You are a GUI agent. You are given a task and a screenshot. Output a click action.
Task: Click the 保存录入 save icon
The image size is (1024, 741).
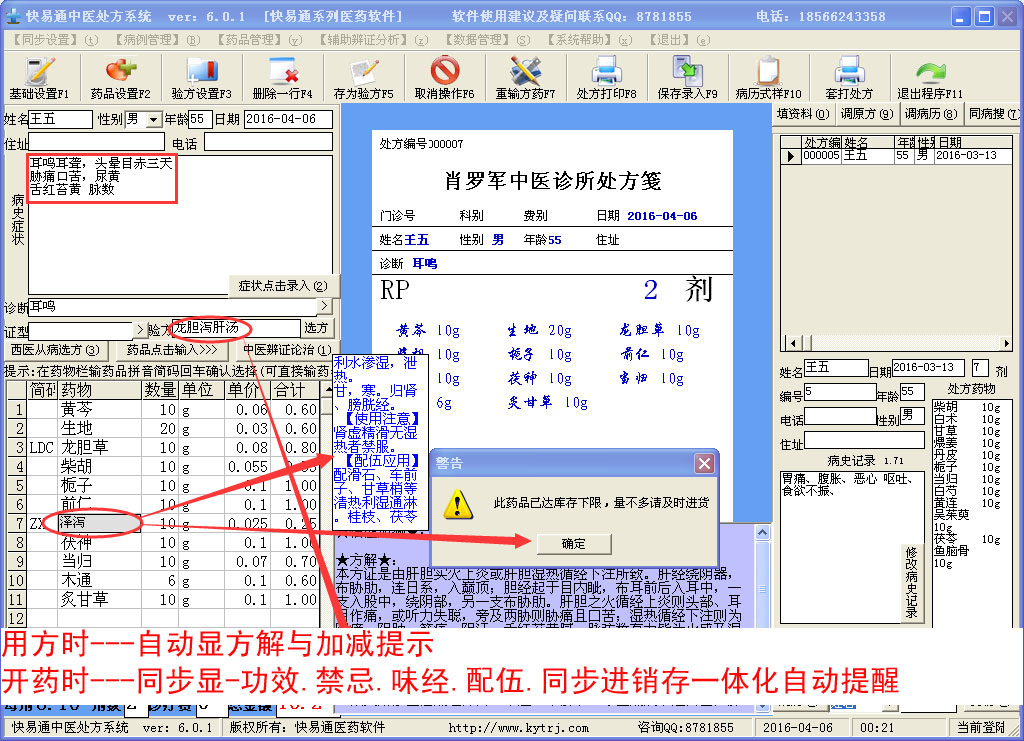click(687, 77)
